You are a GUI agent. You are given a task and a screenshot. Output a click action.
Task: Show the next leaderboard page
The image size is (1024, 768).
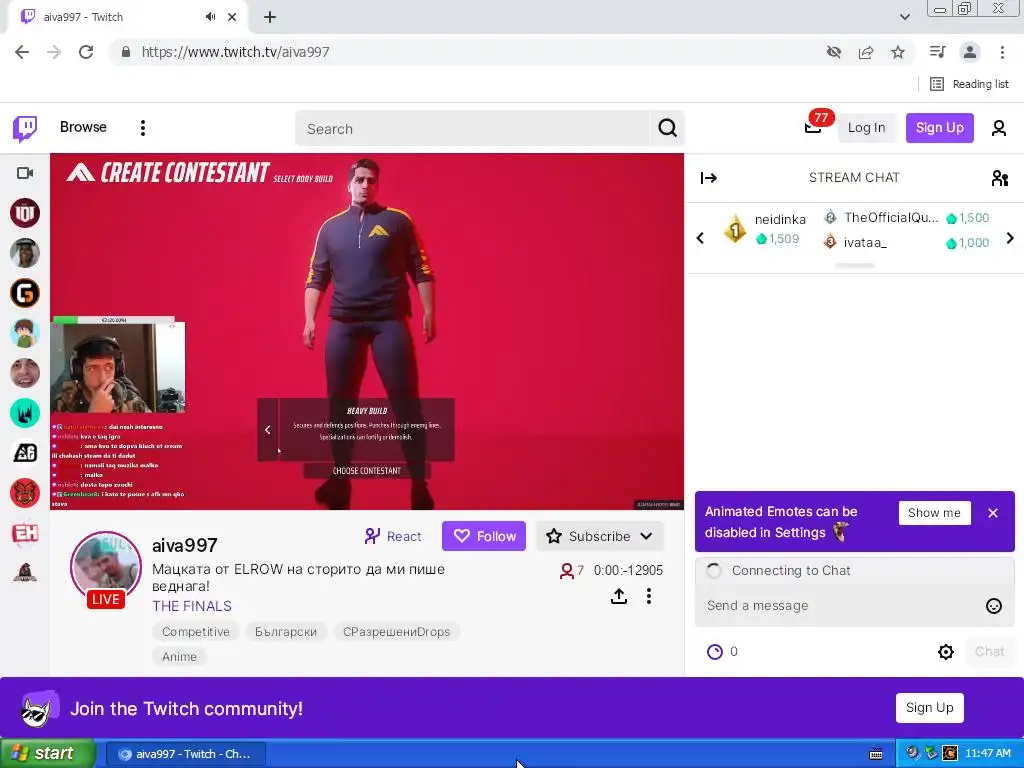(1010, 238)
